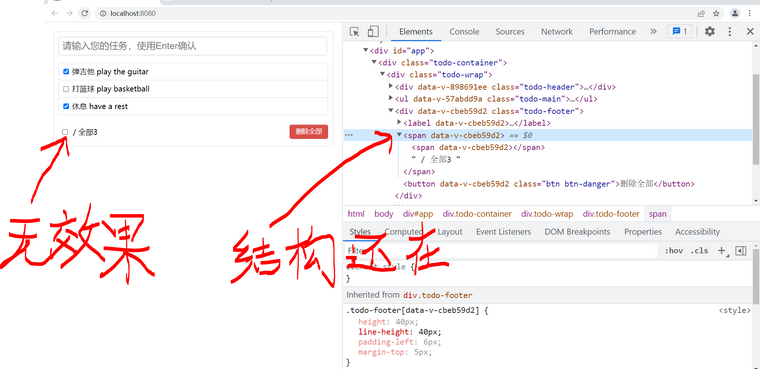Collapse the todo-footer div node
This screenshot has height=369, width=760.
[391, 111]
